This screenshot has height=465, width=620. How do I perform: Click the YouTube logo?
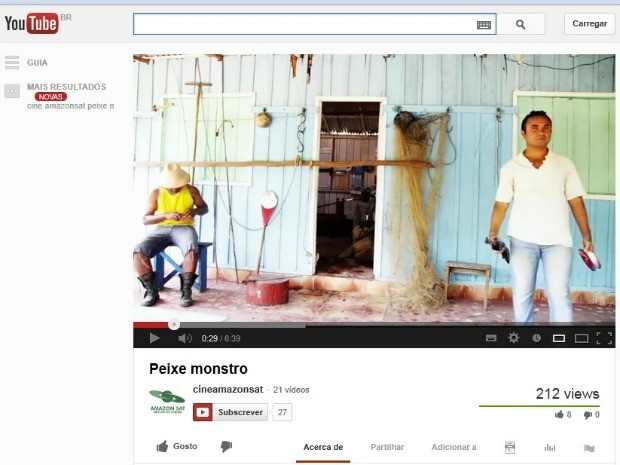point(31,23)
